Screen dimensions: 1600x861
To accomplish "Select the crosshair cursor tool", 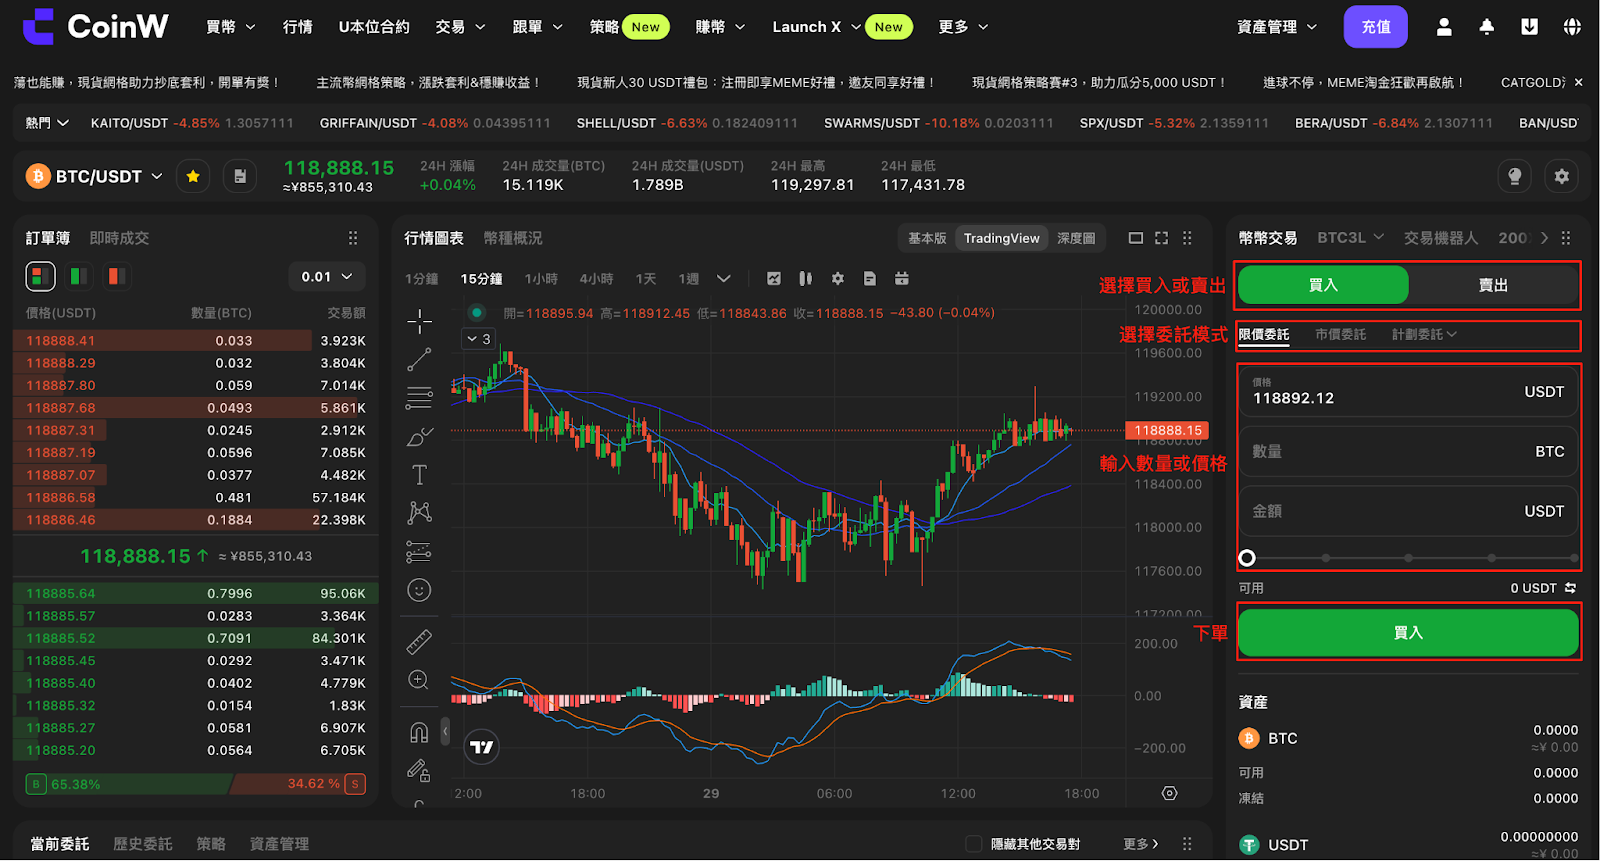I will (420, 321).
